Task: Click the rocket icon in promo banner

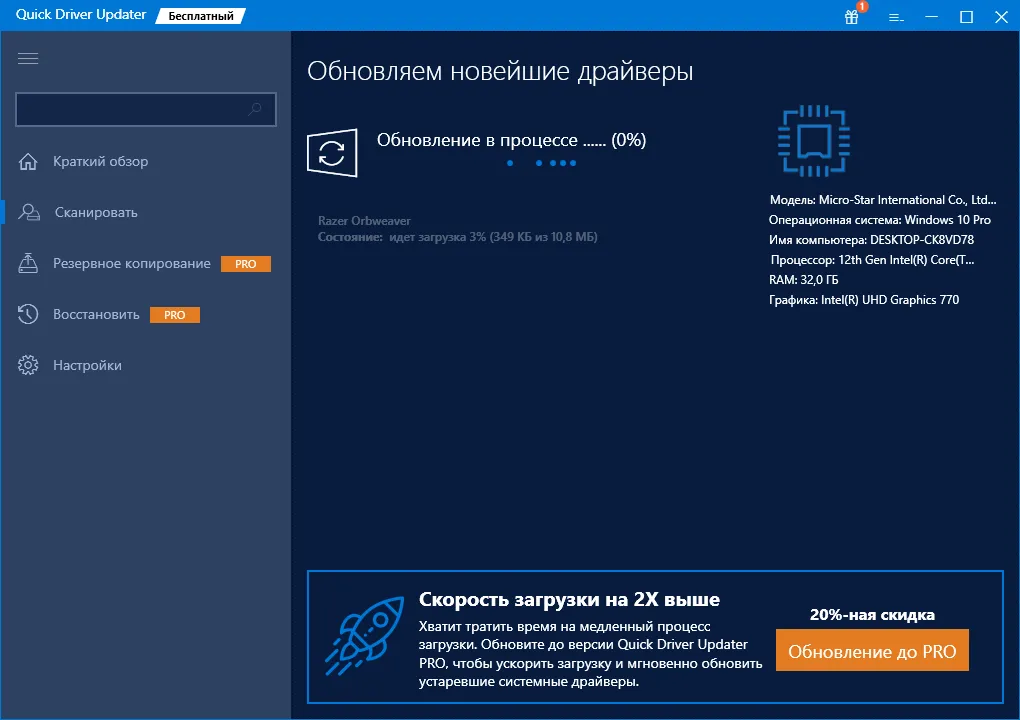Action: [x=364, y=635]
